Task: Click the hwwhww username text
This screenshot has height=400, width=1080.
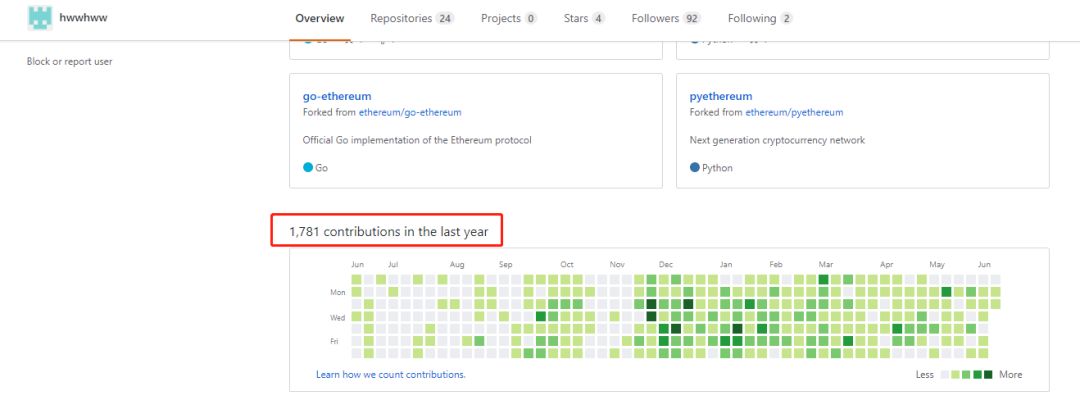Action: click(x=83, y=18)
